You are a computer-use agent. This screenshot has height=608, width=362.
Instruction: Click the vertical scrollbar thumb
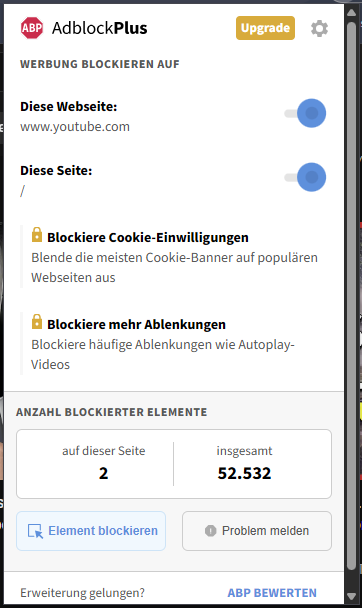click(x=352, y=295)
